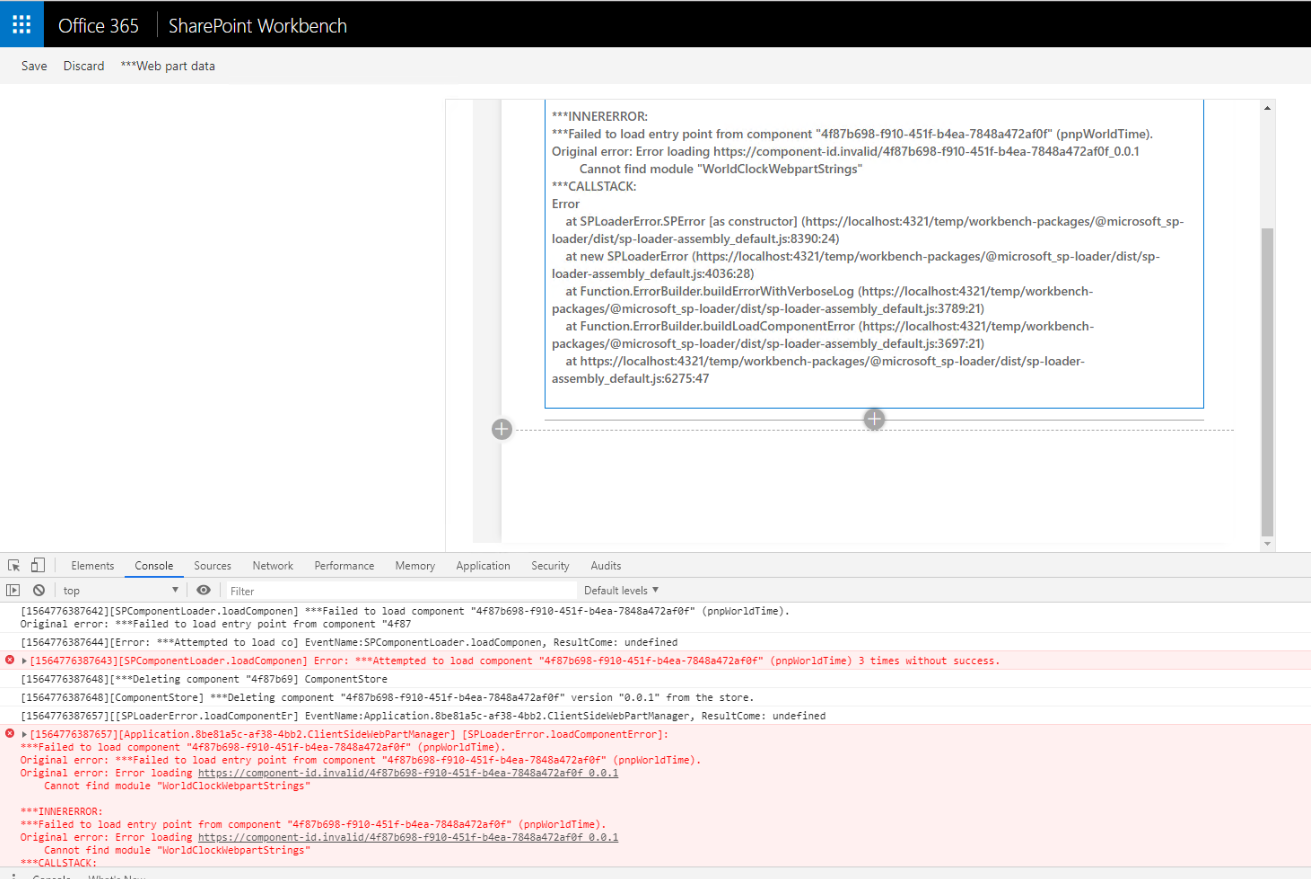Viewport: 1311px width, 879px height.
Task: Go to the Network tab
Action: [273, 566]
